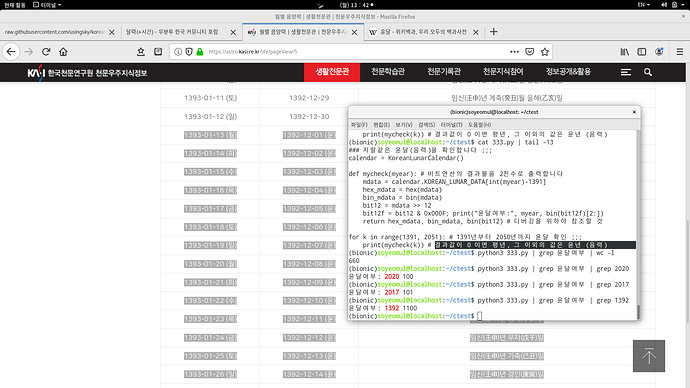Open terminal 파일(F) menu
Viewport: 690px width, 388px height.
pyautogui.click(x=359, y=125)
